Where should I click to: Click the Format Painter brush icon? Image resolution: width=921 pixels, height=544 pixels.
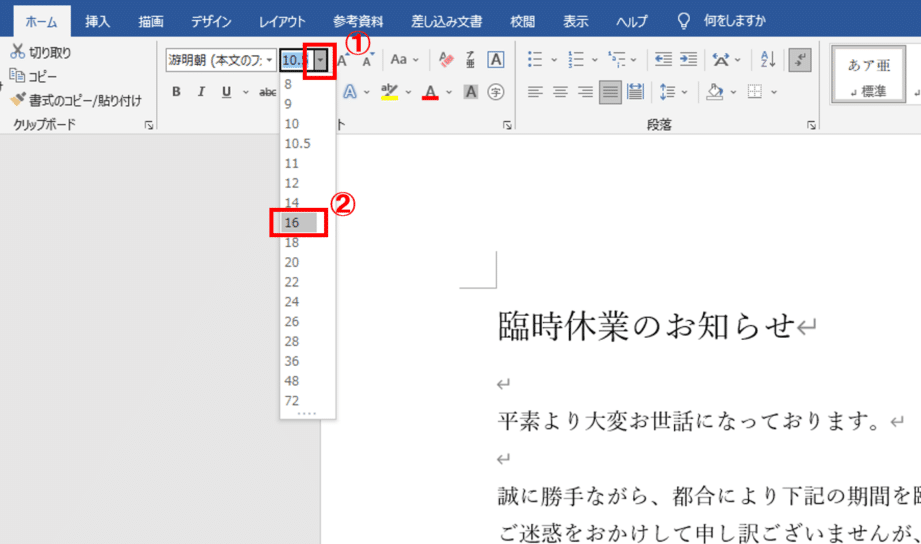pyautogui.click(x=17, y=100)
